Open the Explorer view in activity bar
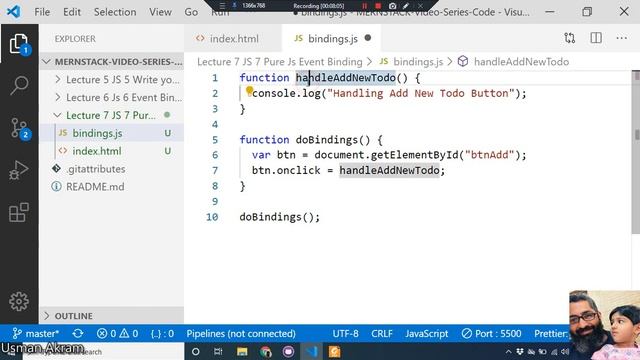Screen dimensions: 640x360 [19, 44]
